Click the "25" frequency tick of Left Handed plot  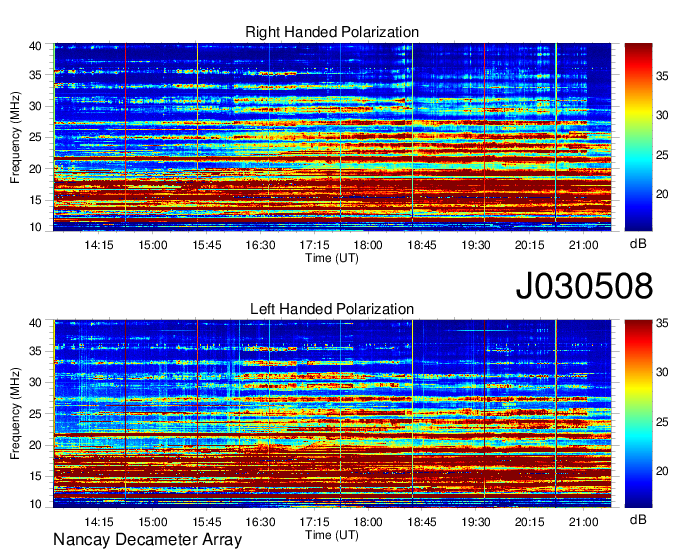click(x=36, y=414)
